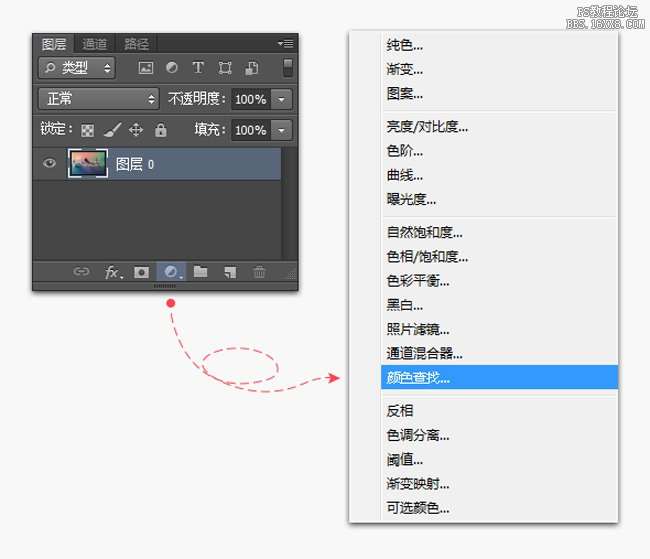Select 渐变映射... adjustment
This screenshot has height=559, width=650.
point(499,484)
